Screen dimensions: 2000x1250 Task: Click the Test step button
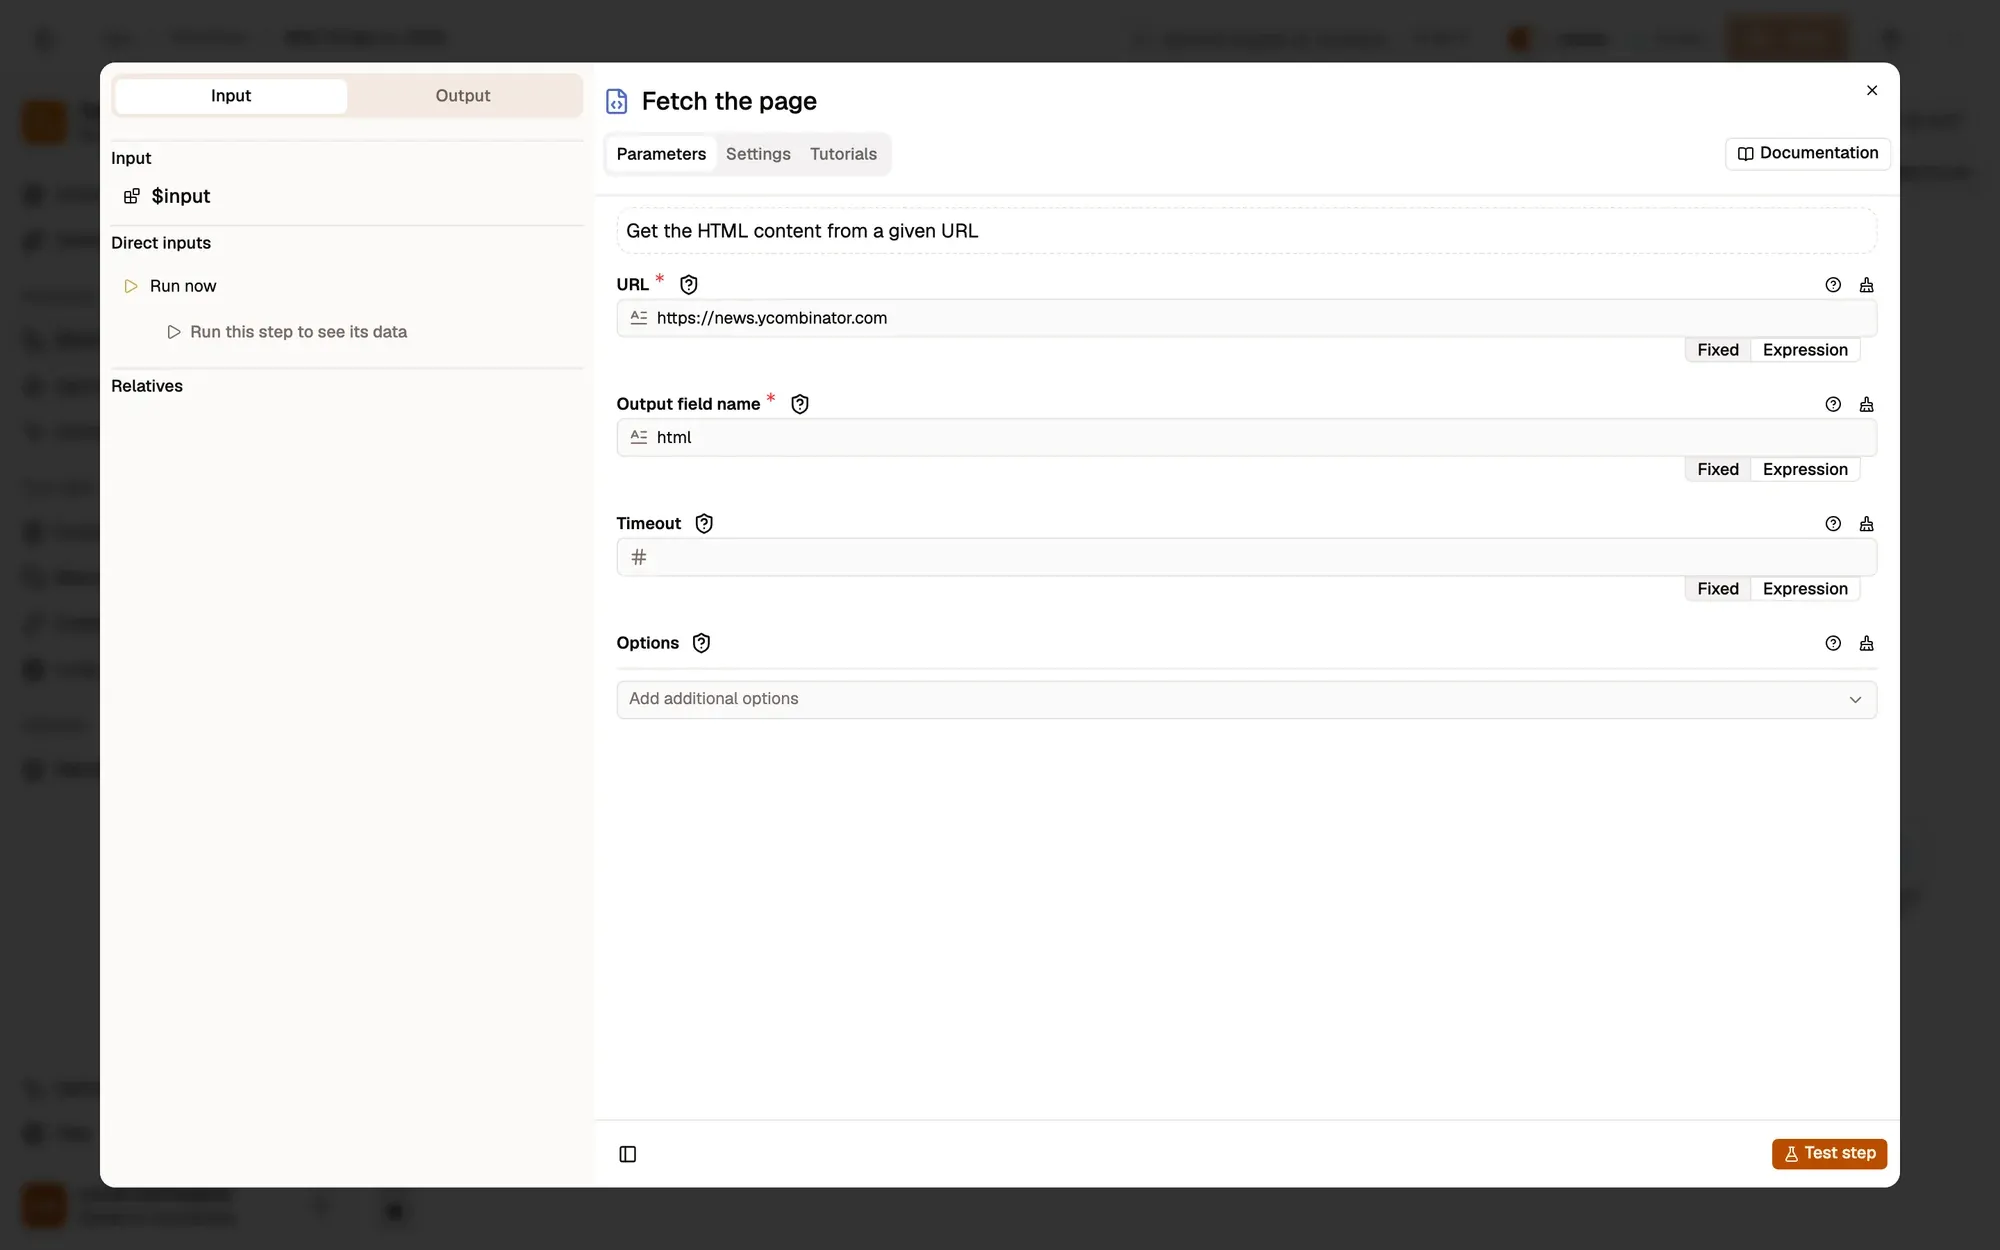[1829, 1154]
